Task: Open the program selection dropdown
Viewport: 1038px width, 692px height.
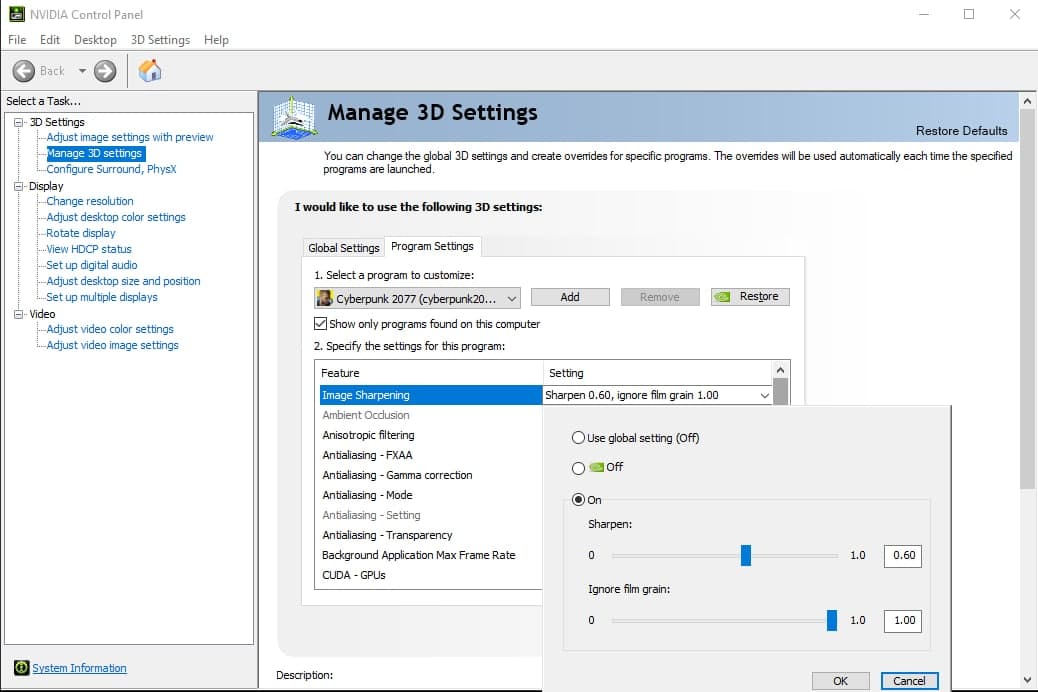Action: (512, 297)
